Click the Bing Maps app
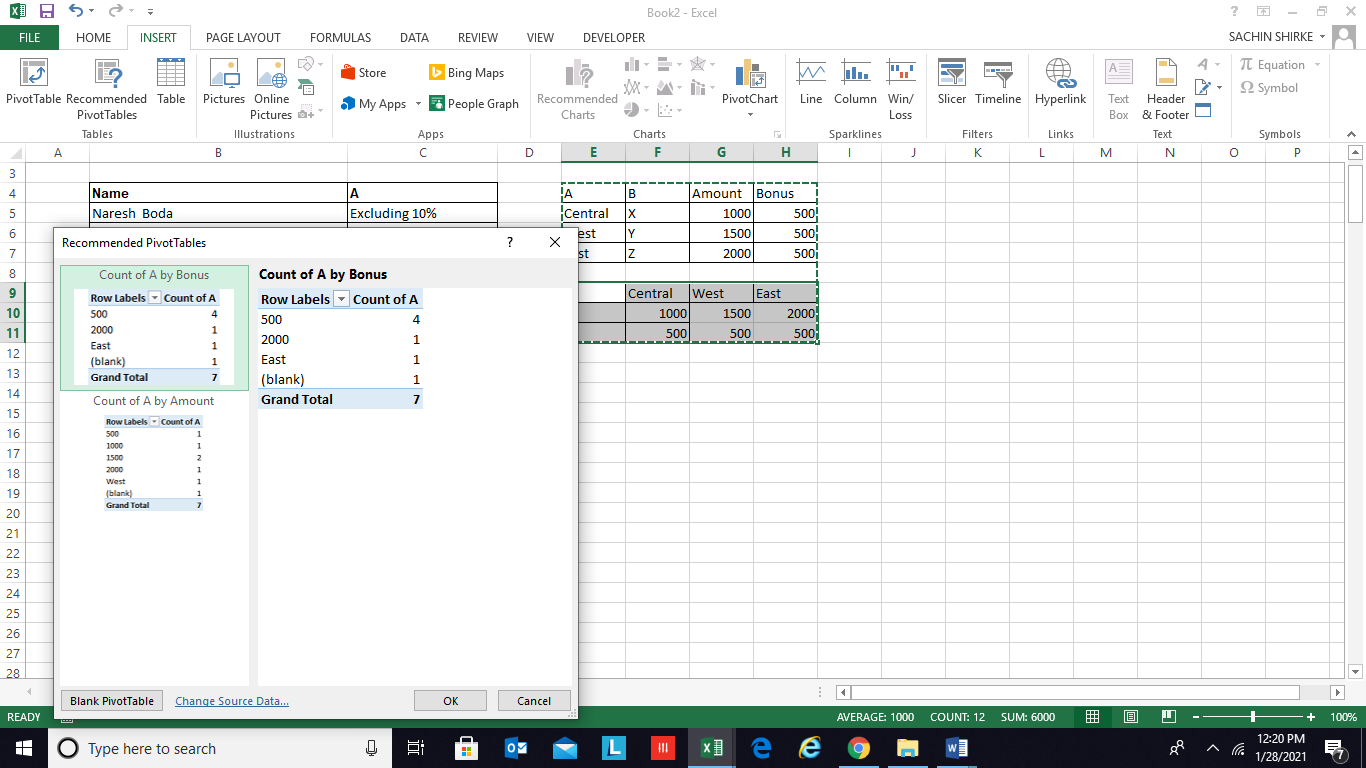 click(x=466, y=72)
